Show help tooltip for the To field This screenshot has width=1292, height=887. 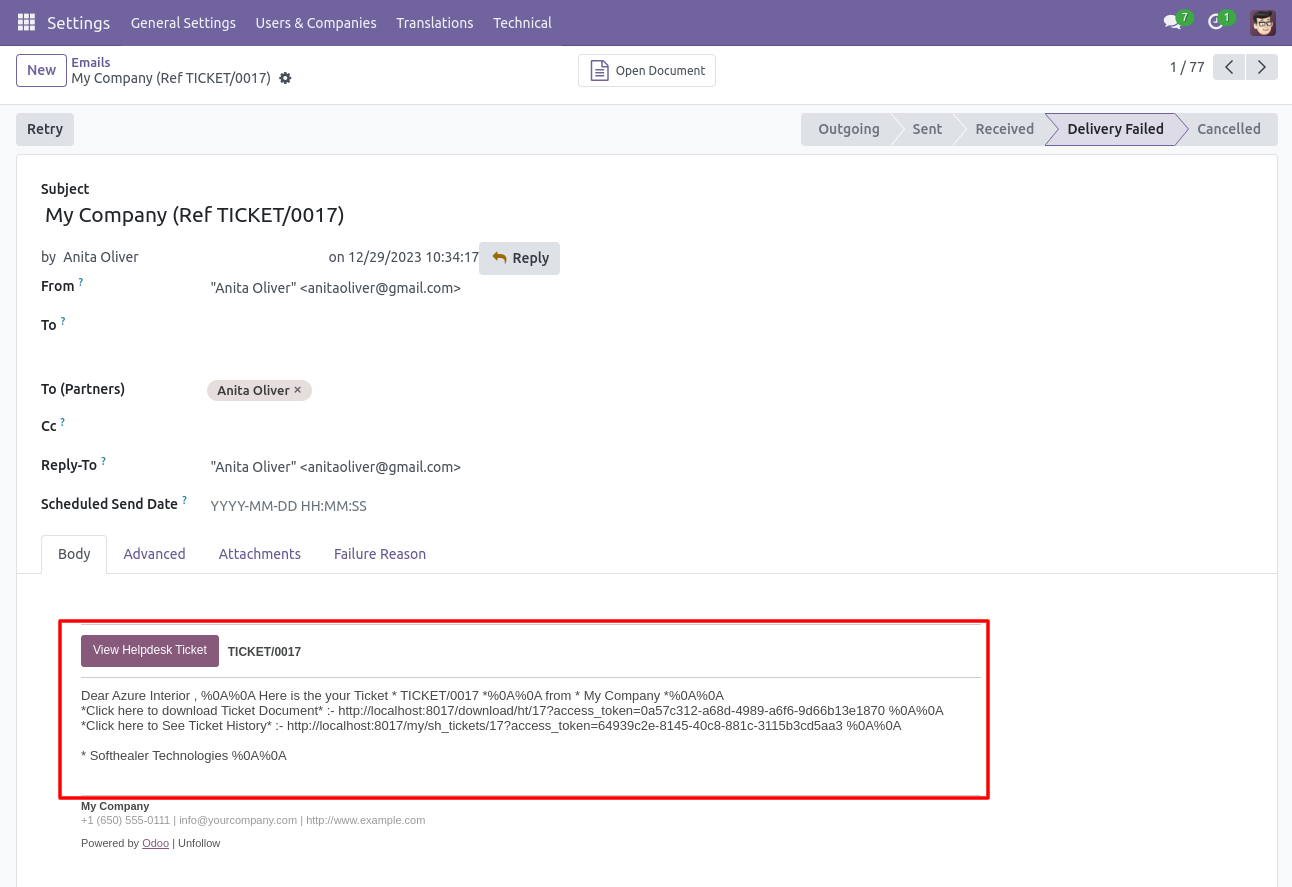point(63,321)
